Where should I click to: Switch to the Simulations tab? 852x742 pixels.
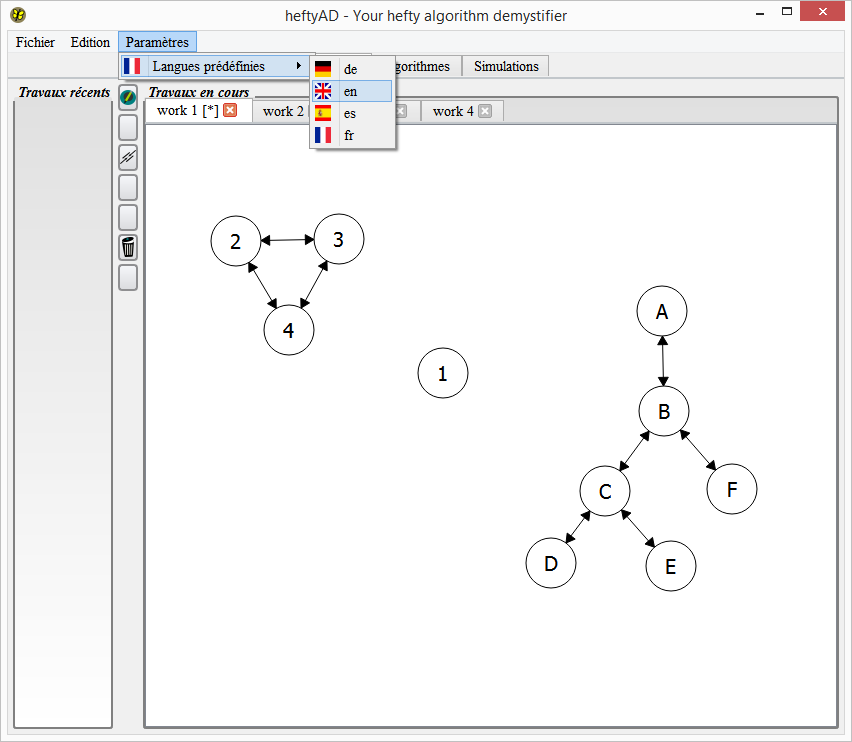506,66
